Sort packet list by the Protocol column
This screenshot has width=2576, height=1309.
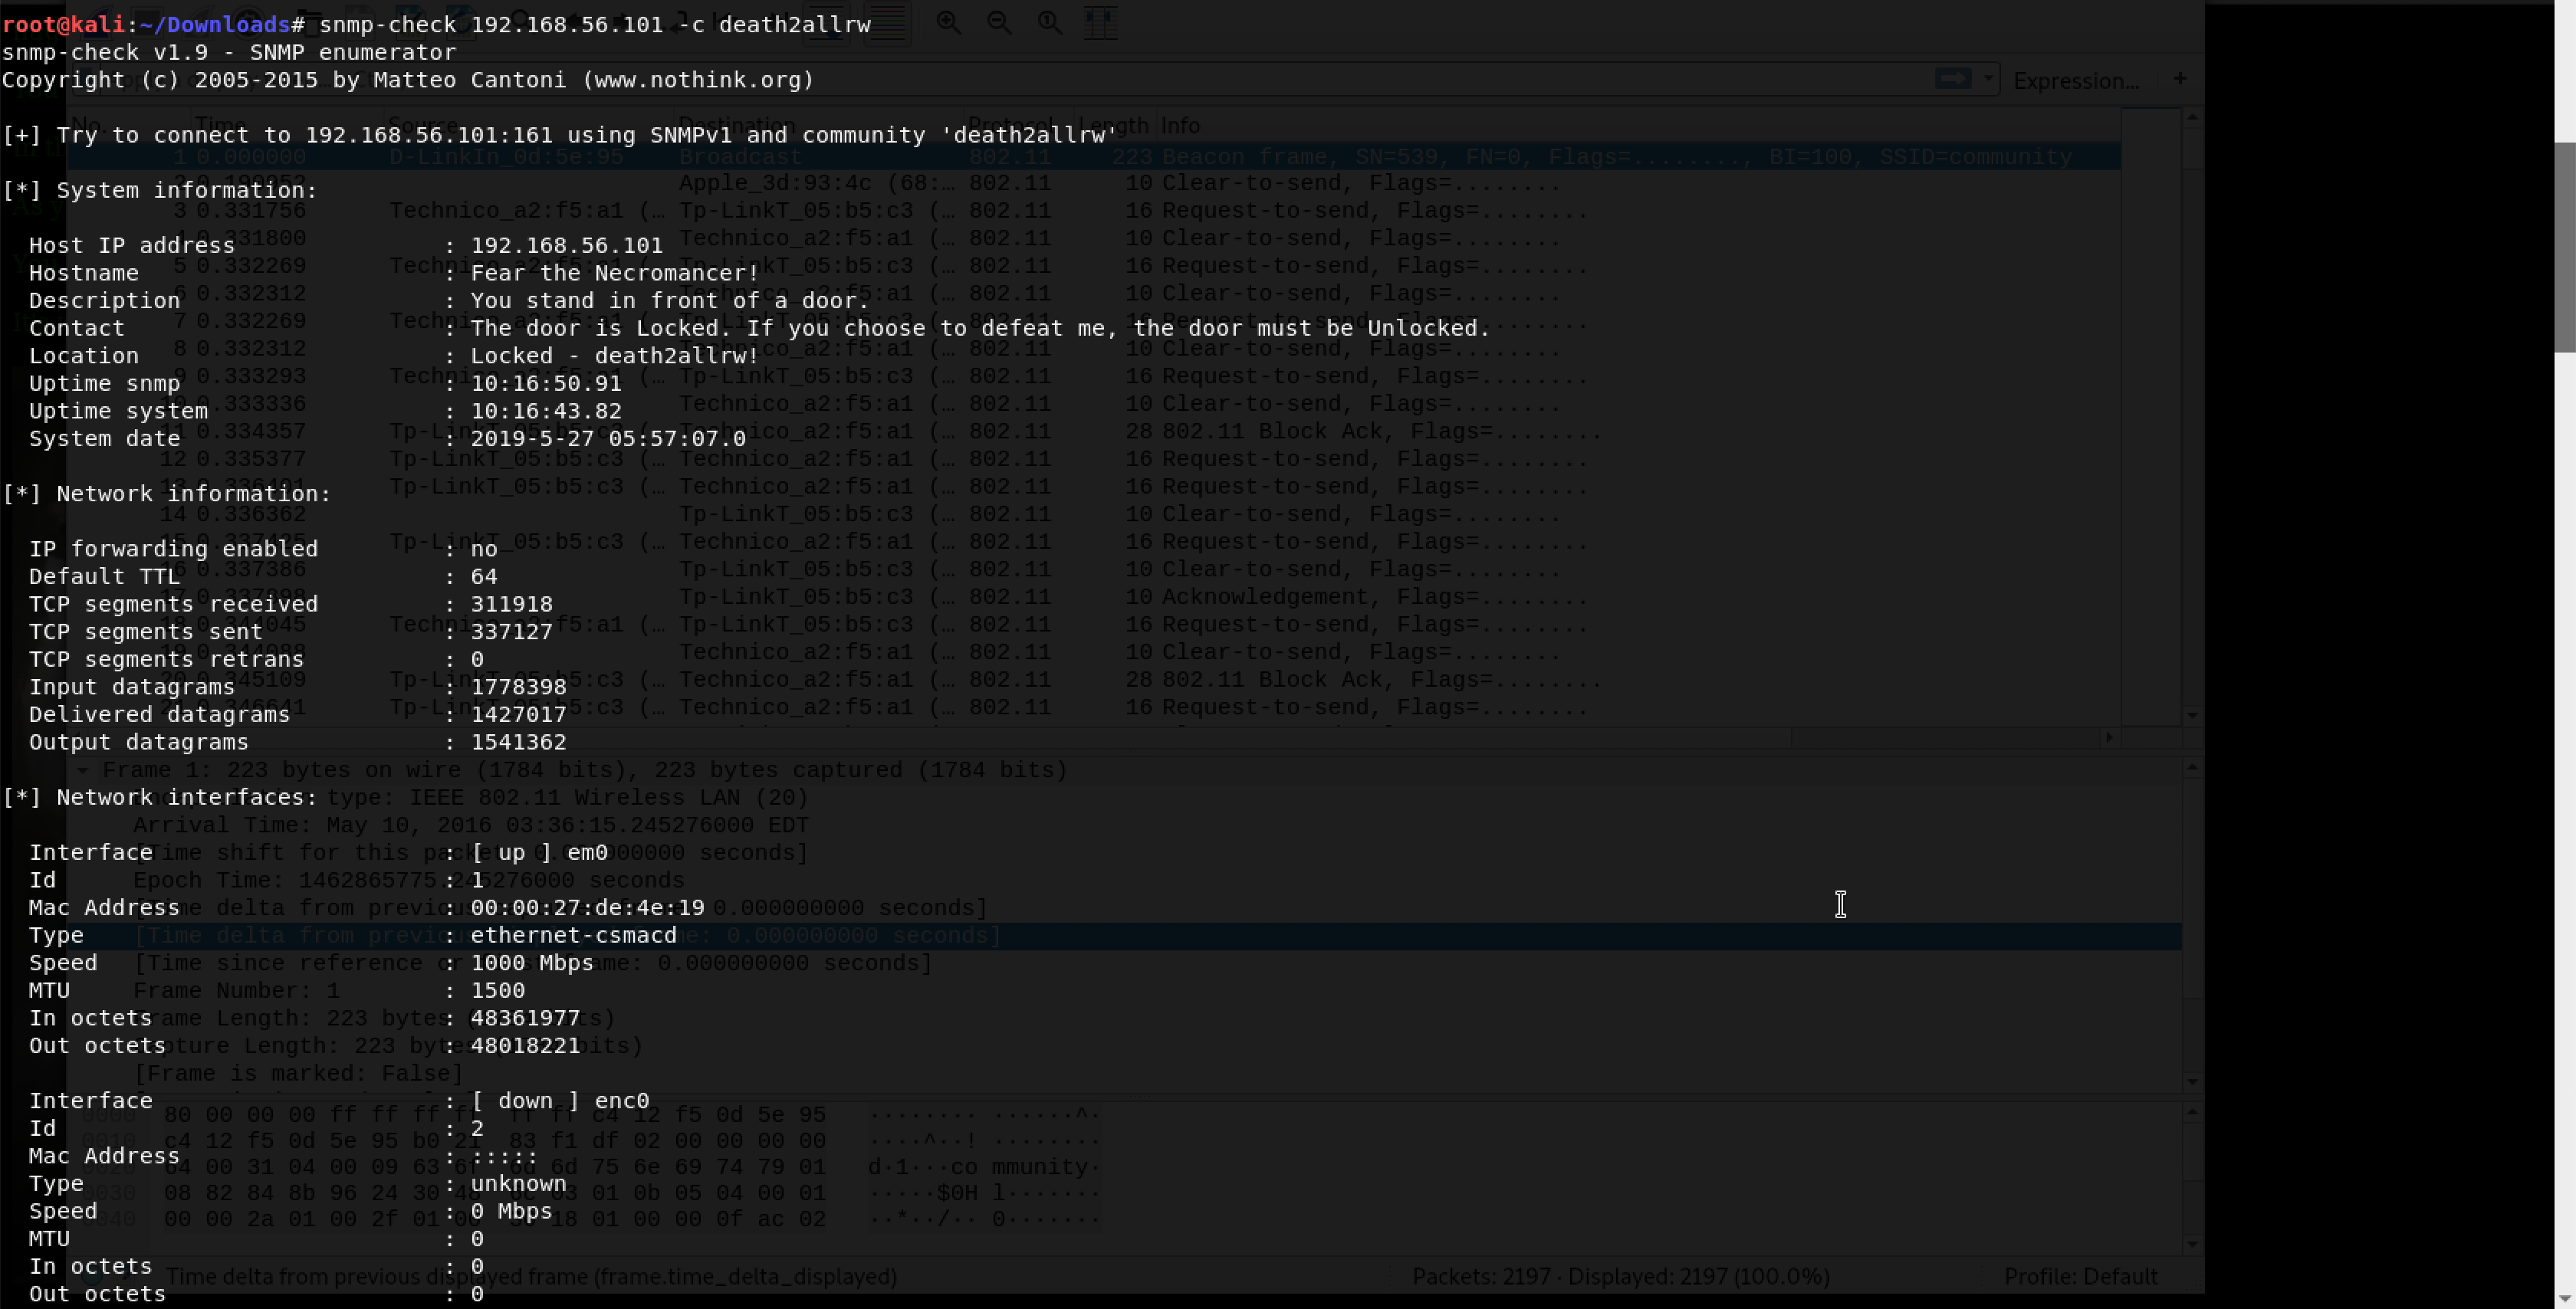pyautogui.click(x=1010, y=126)
